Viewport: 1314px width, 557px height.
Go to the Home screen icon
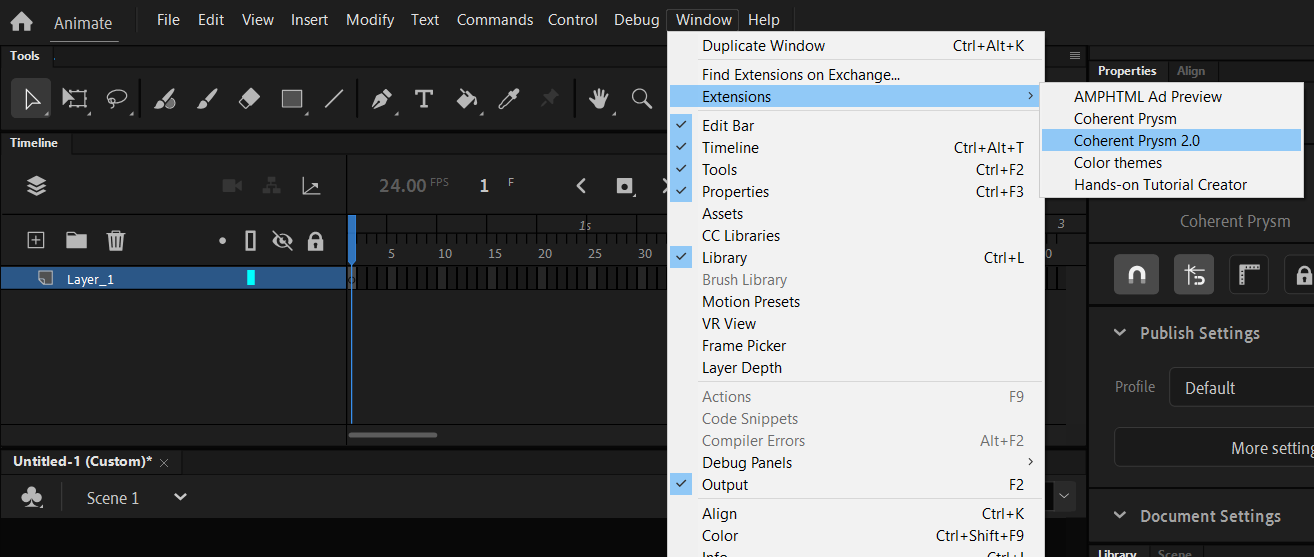[21, 21]
